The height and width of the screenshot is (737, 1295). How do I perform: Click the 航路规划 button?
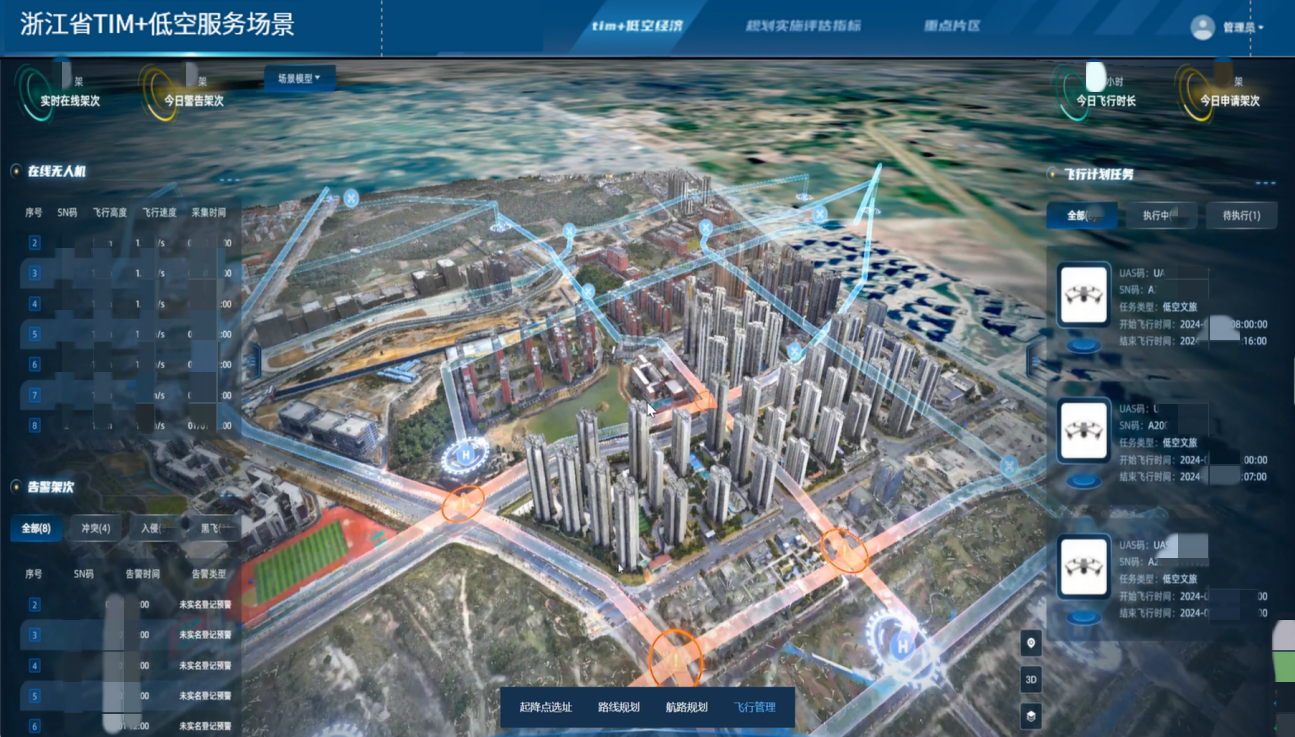pyautogui.click(x=686, y=707)
